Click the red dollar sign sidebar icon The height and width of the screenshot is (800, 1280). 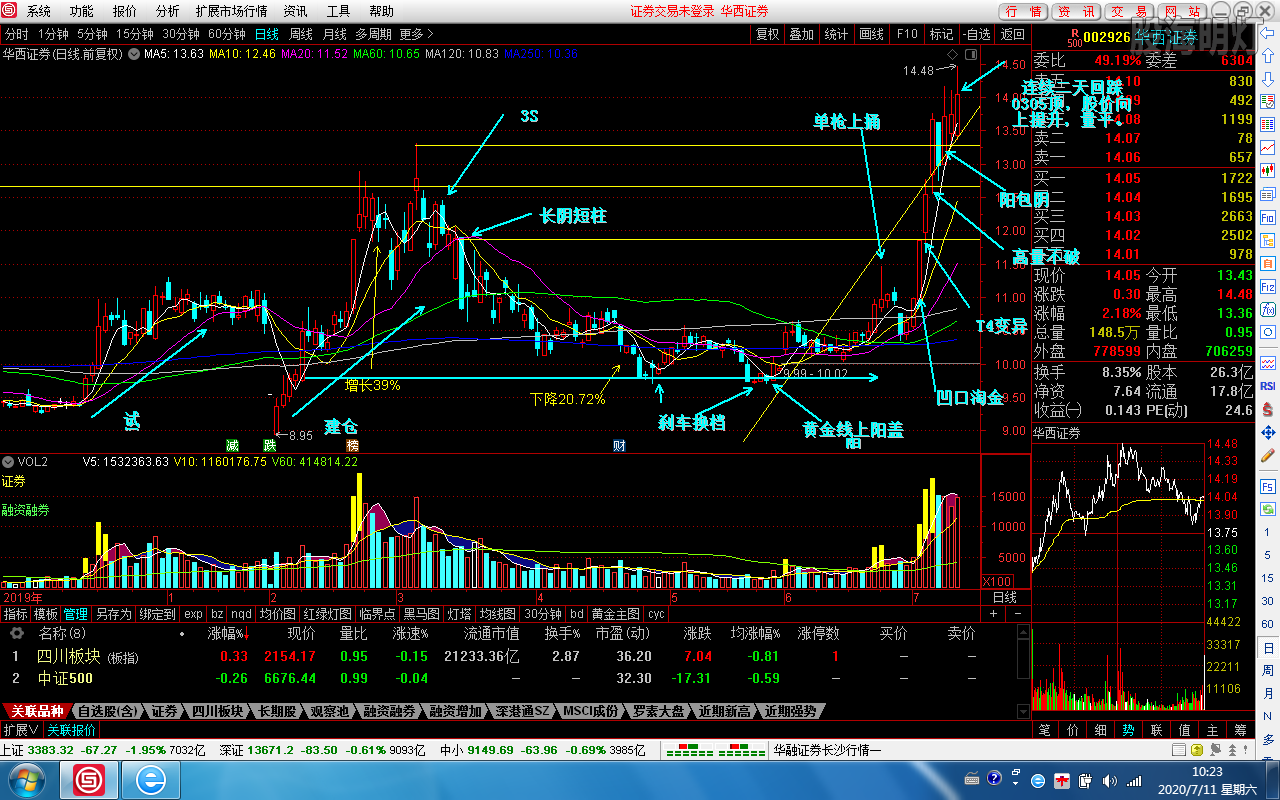click(1268, 409)
